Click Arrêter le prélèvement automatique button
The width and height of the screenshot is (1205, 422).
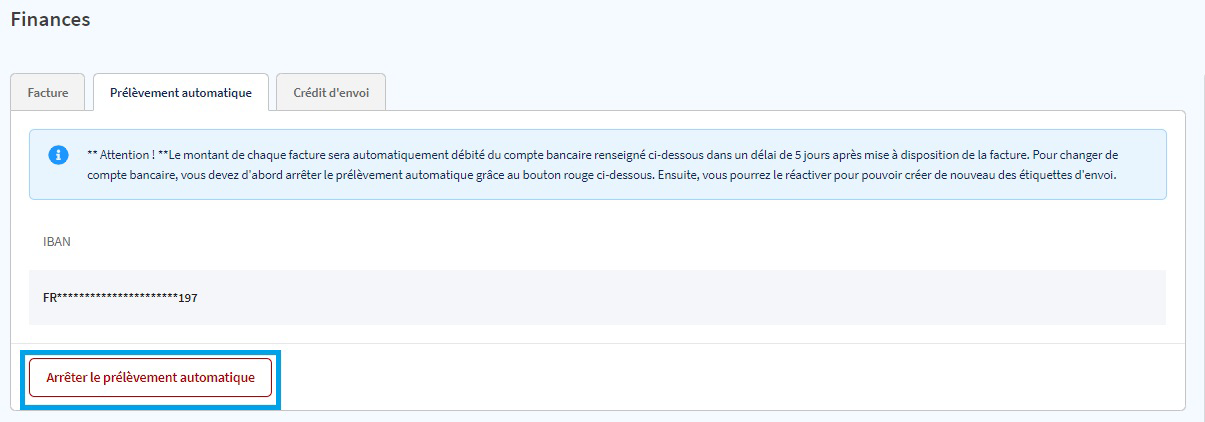pyautogui.click(x=151, y=378)
